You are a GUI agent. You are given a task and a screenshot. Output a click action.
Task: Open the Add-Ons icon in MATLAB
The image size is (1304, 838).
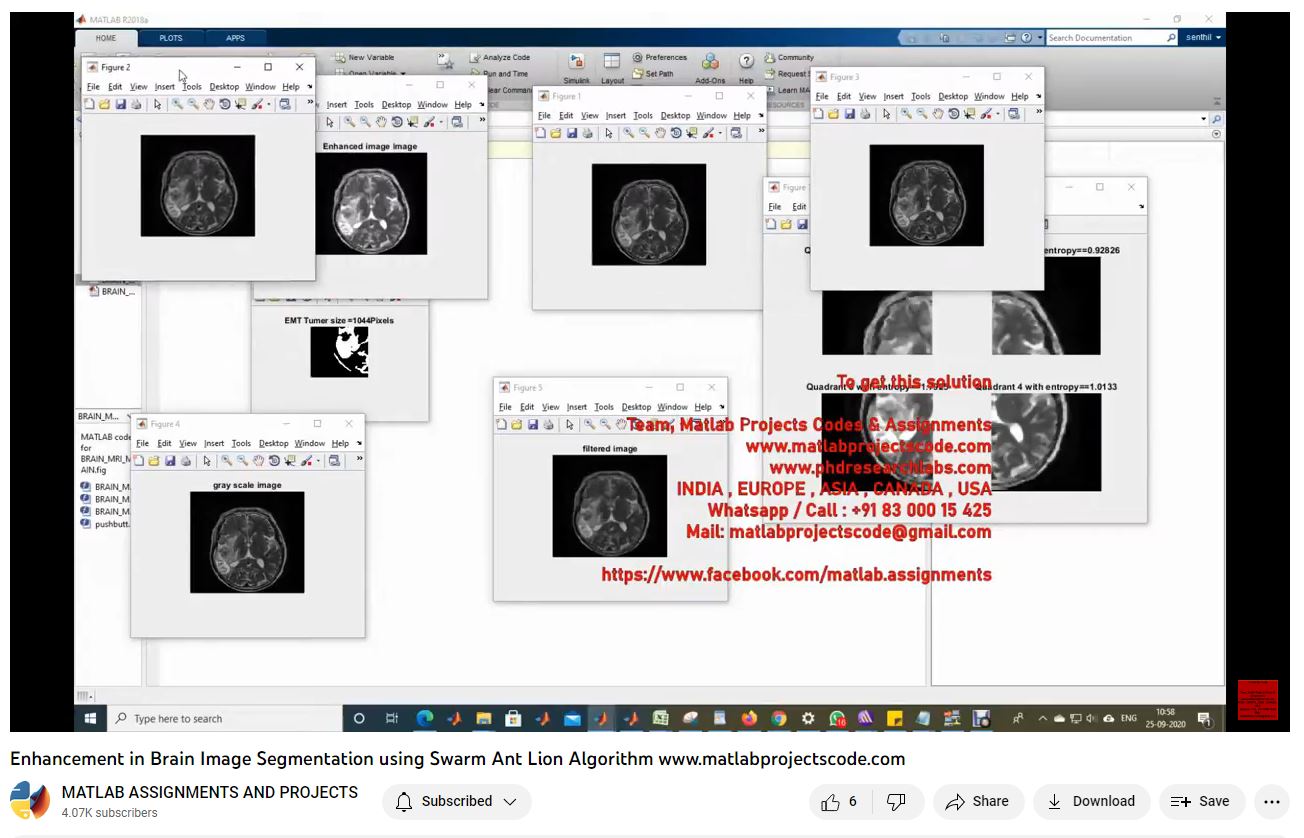[710, 67]
